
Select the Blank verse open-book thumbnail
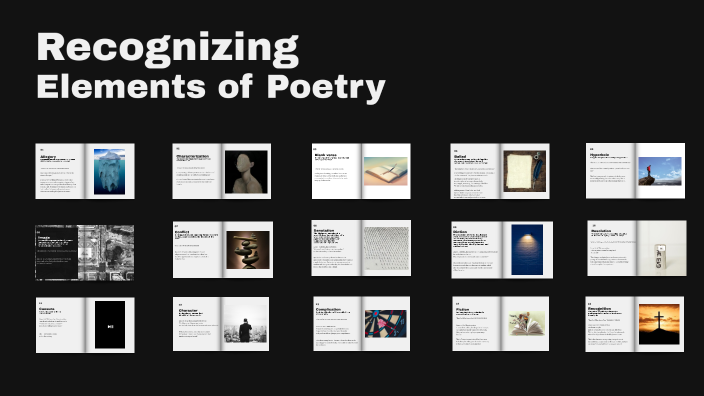[361, 171]
